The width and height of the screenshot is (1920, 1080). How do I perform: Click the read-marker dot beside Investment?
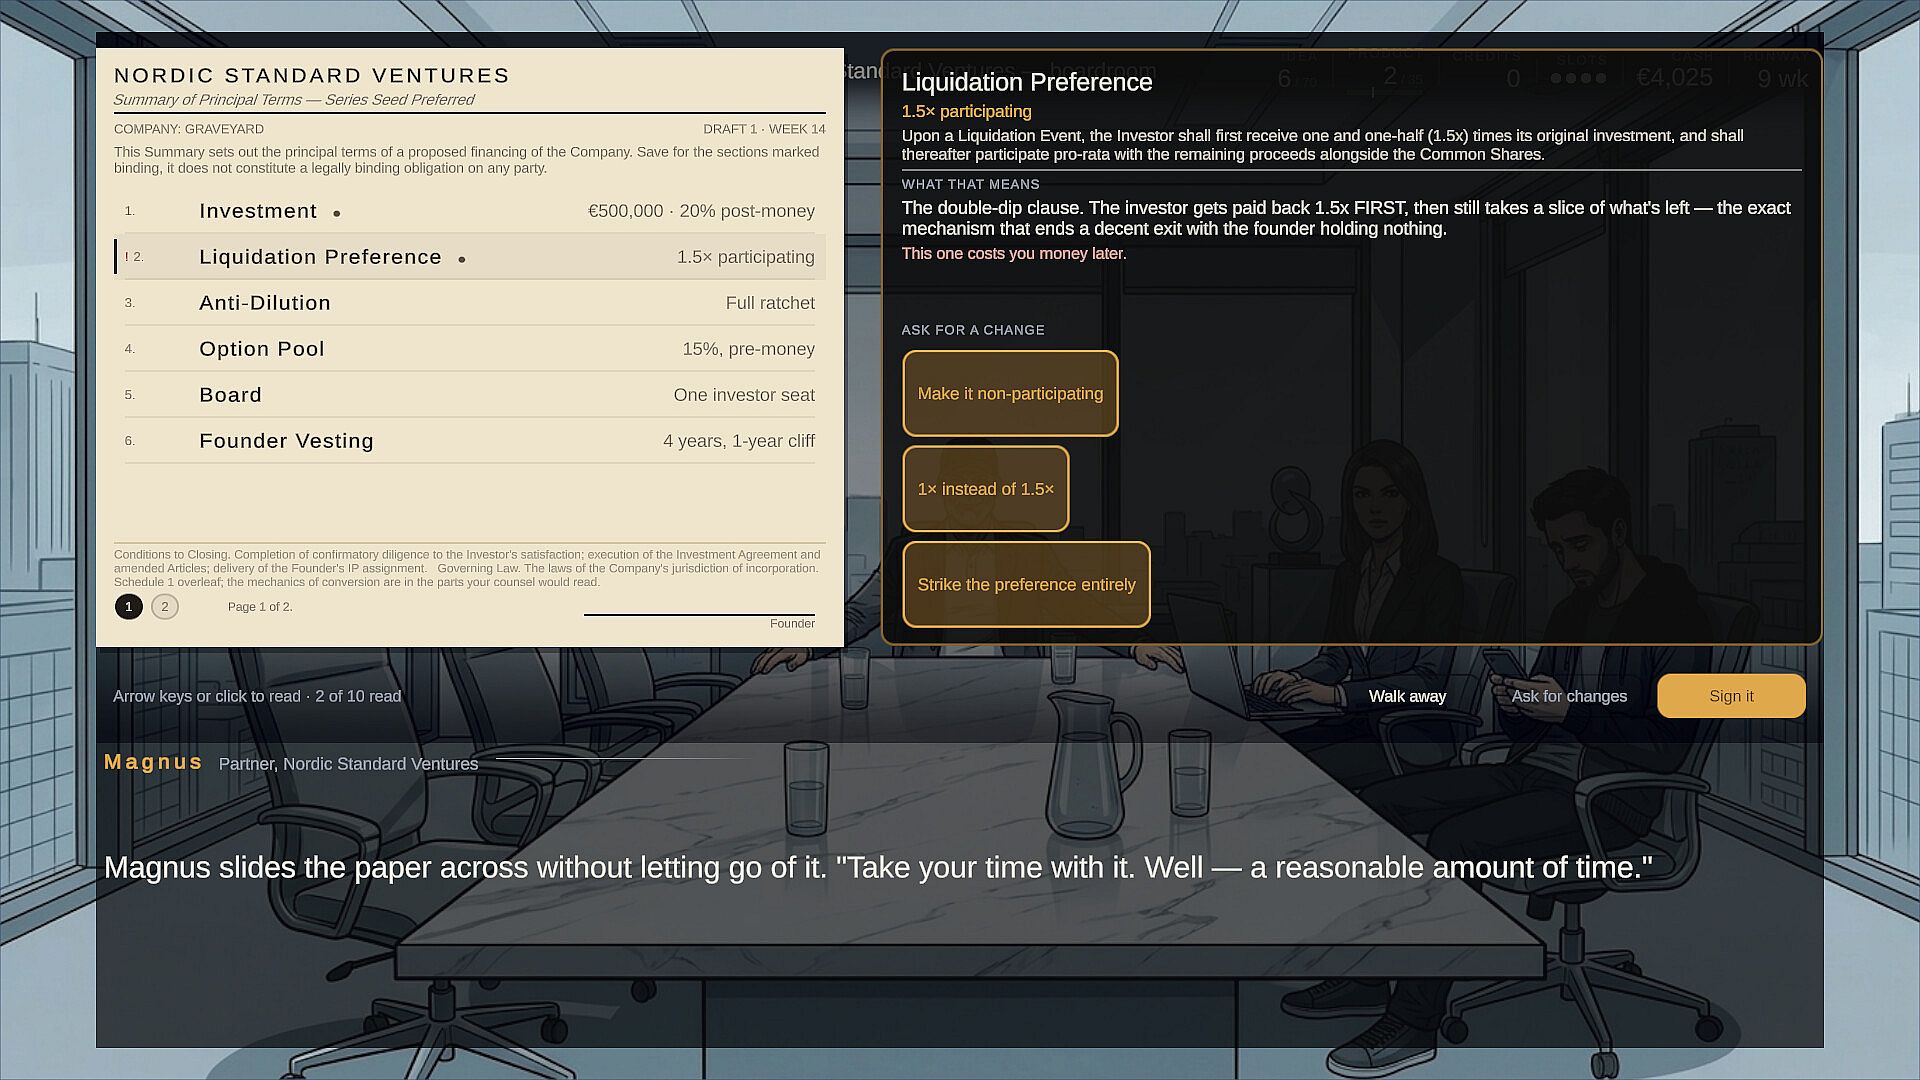click(337, 213)
